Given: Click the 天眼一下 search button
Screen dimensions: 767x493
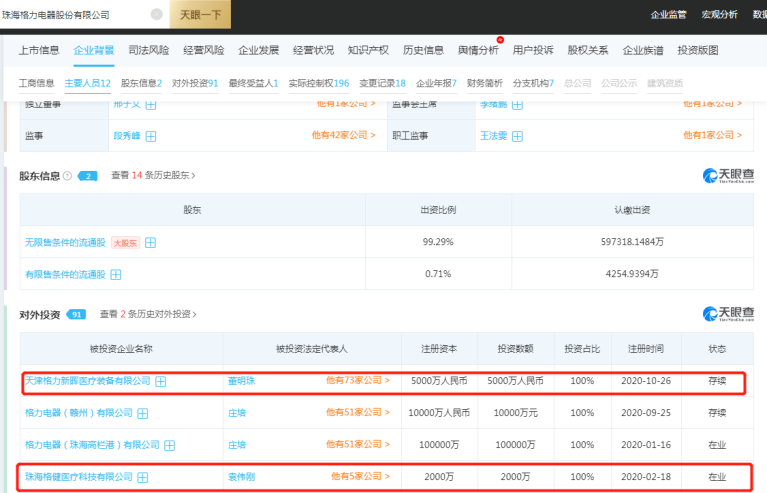Looking at the screenshot, I should click(200, 15).
